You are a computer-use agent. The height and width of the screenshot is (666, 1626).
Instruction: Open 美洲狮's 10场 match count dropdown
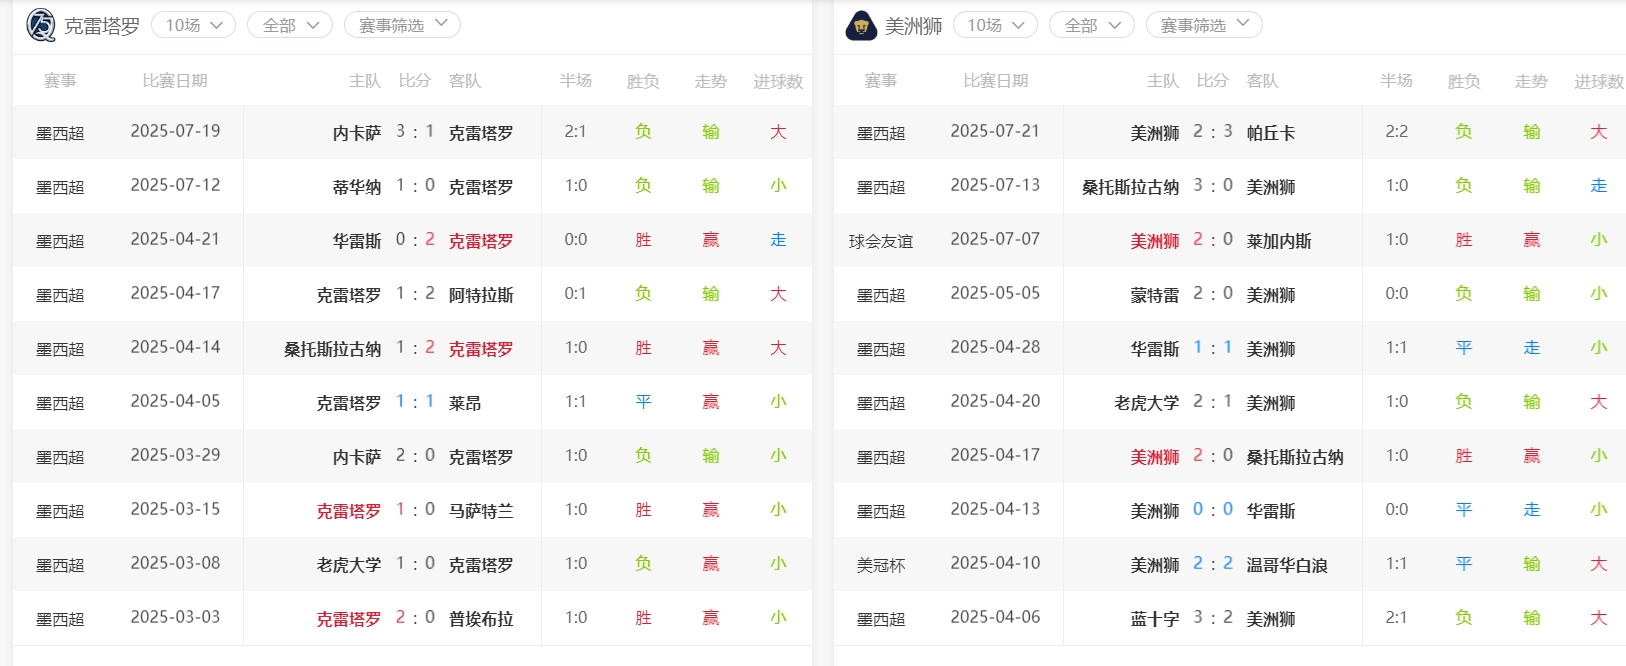coord(995,25)
